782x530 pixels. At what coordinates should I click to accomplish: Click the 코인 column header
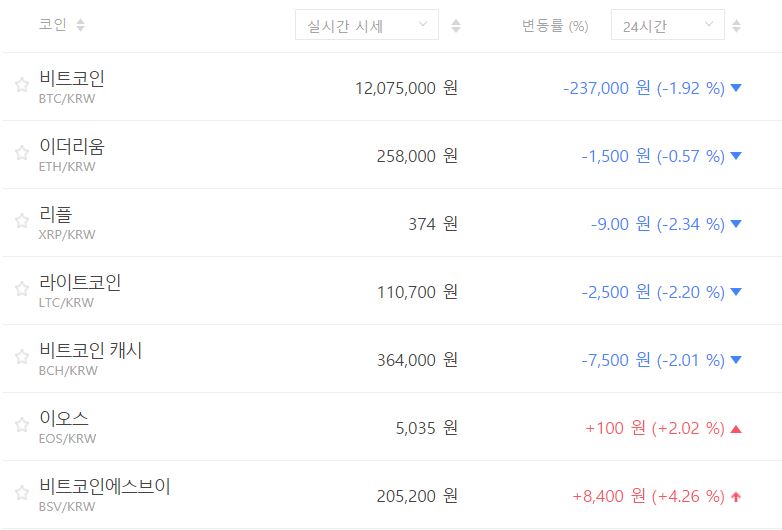coord(52,25)
